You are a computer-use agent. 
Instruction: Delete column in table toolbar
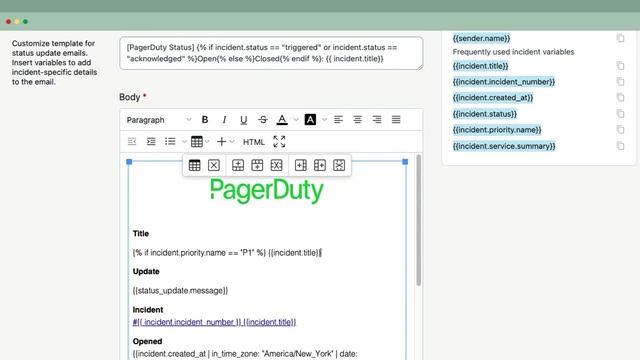coord(339,165)
